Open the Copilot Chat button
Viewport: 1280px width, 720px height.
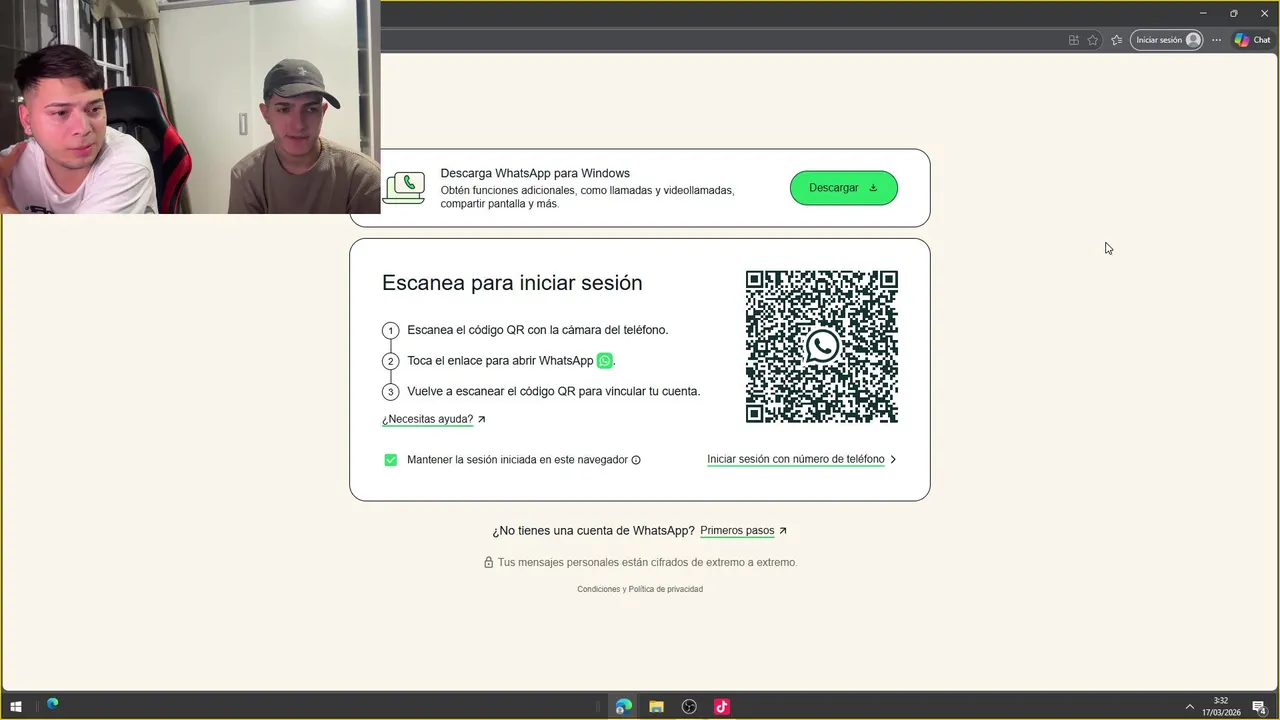[1252, 40]
